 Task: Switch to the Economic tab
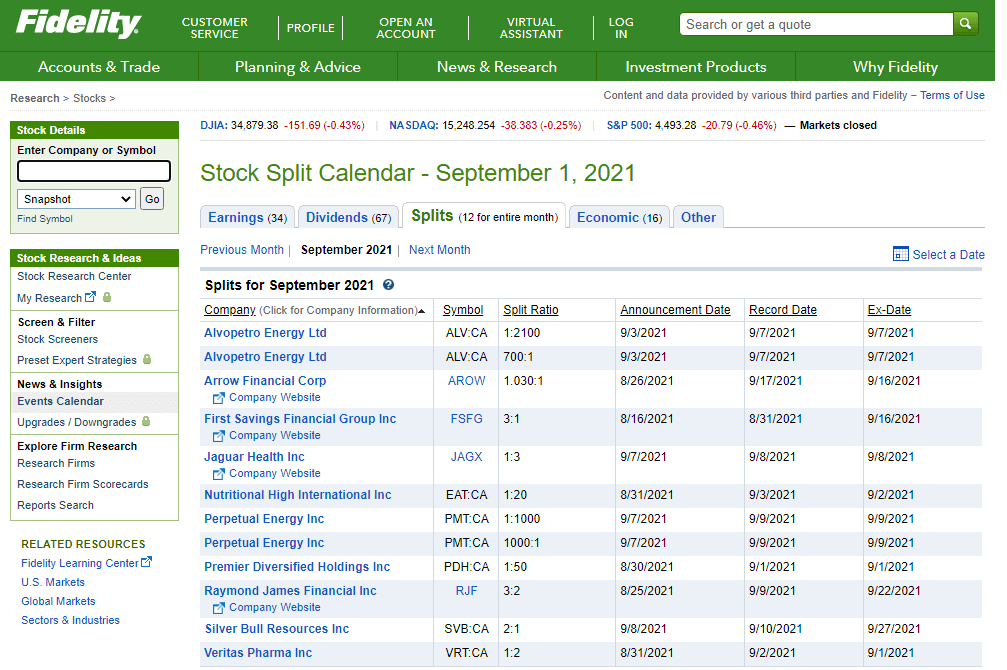click(x=619, y=217)
